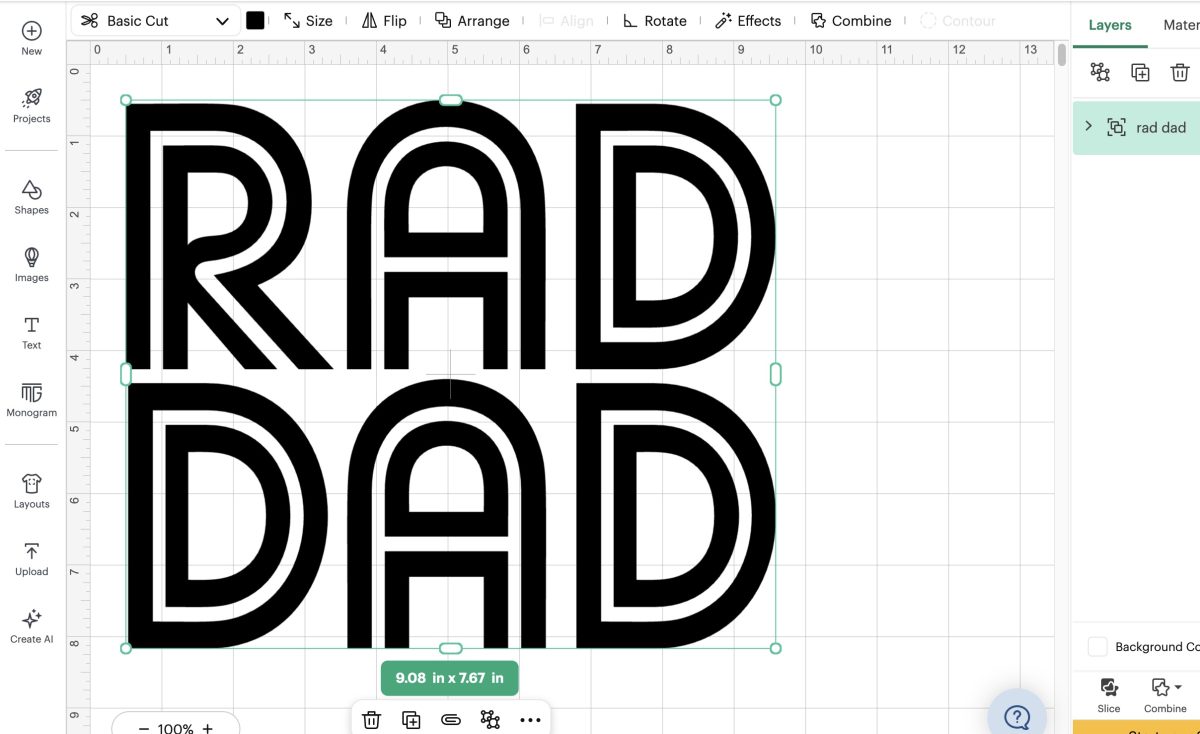Click the bottom-left selection handle
The height and width of the screenshot is (734, 1200).
[x=126, y=648]
